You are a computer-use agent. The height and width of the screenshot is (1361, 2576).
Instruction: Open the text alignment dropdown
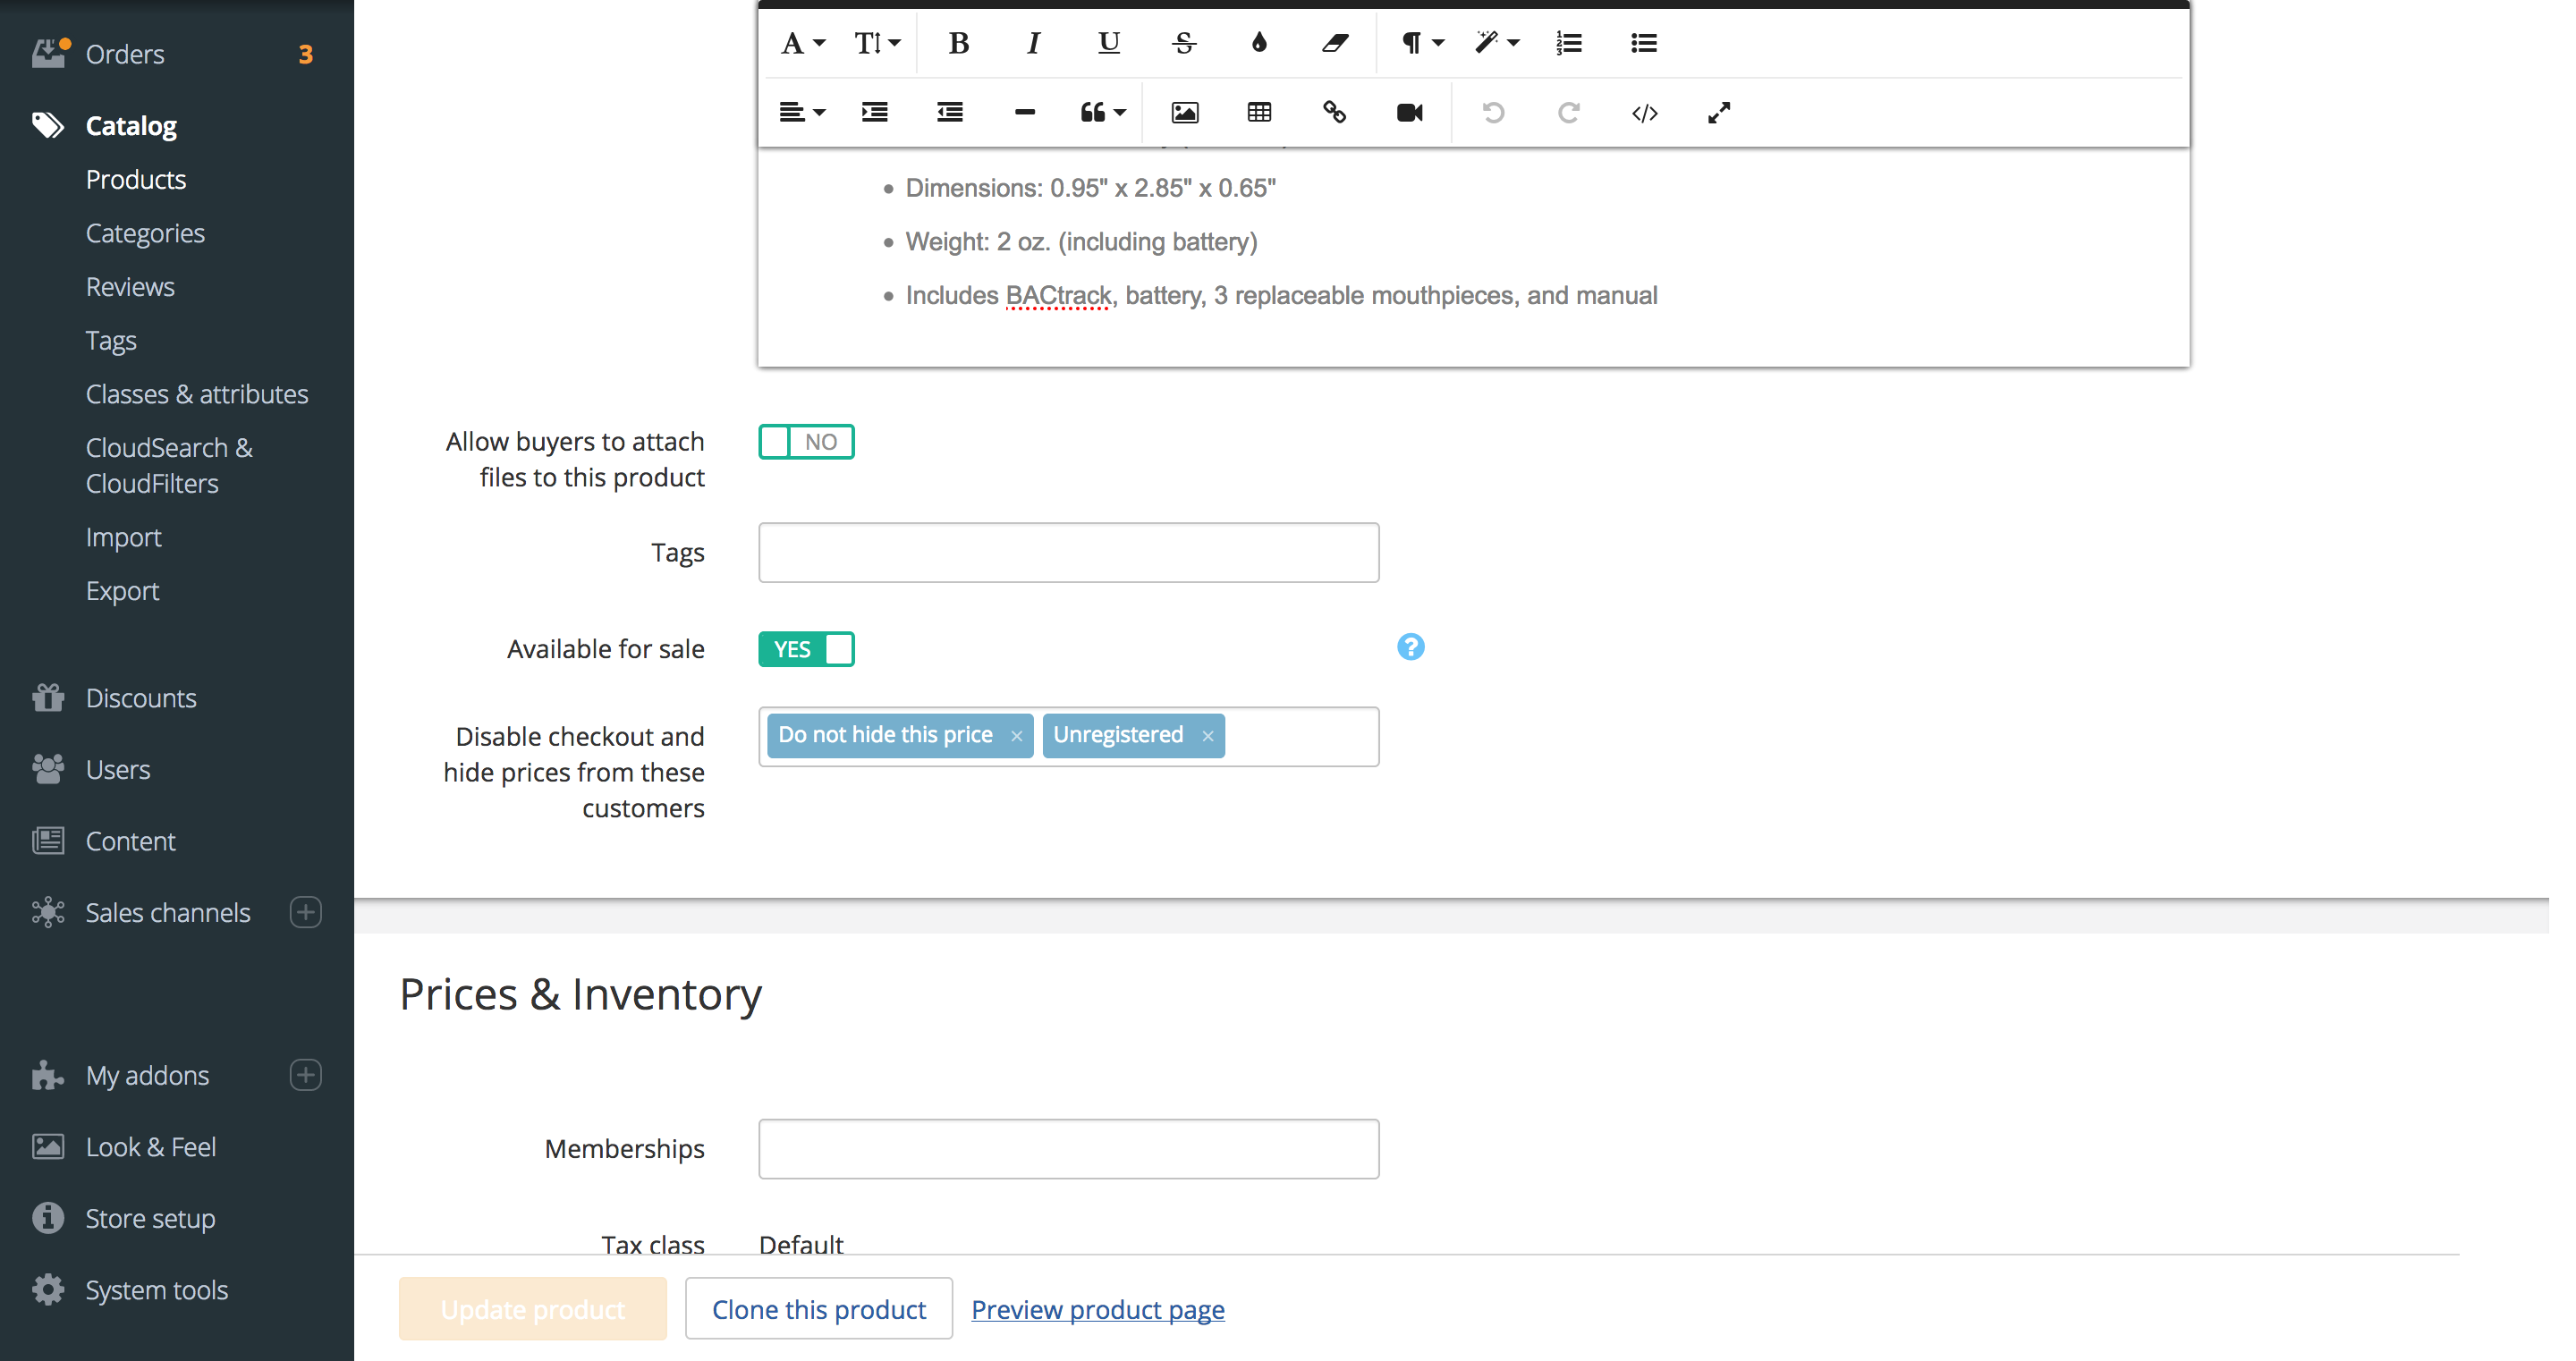point(802,112)
